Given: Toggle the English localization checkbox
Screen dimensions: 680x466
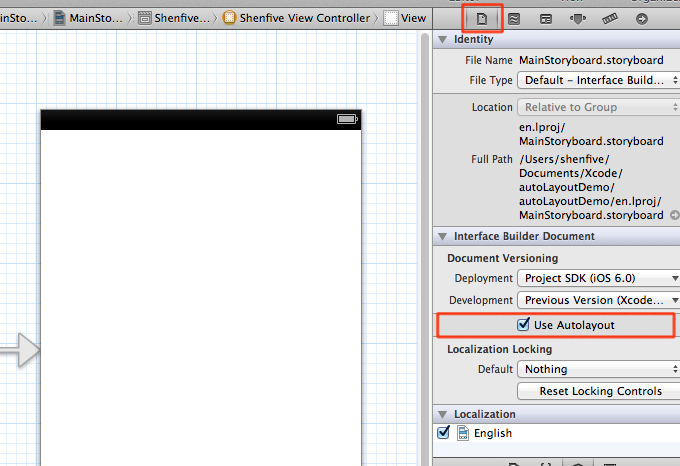Looking at the screenshot, I should click(x=443, y=433).
